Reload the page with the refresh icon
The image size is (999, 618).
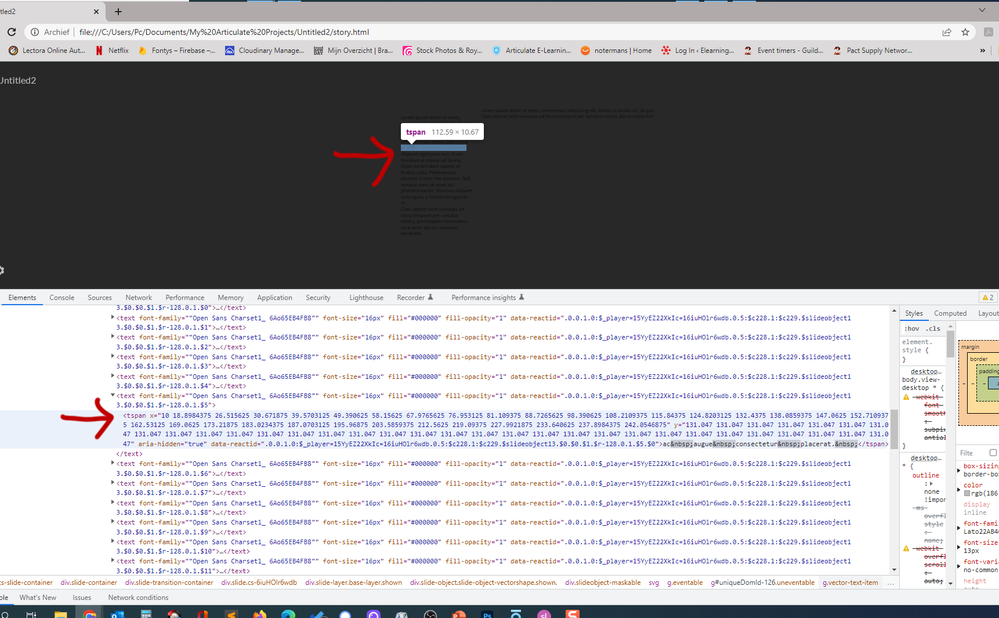pos(11,32)
